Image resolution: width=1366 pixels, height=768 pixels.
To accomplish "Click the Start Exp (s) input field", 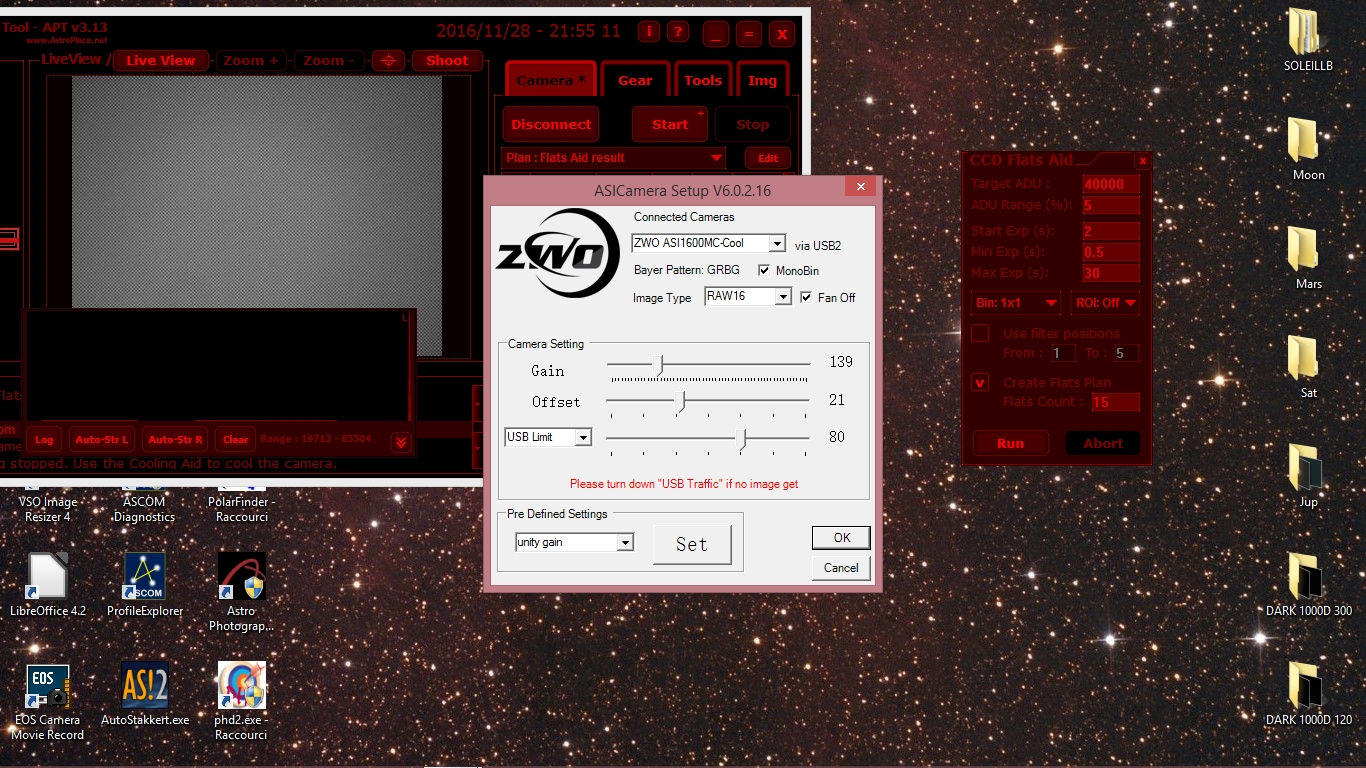I will pyautogui.click(x=1111, y=231).
